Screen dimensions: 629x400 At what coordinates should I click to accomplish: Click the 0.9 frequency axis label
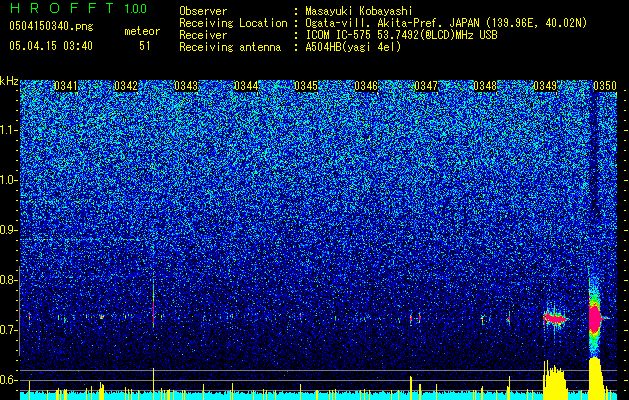pos(8,230)
